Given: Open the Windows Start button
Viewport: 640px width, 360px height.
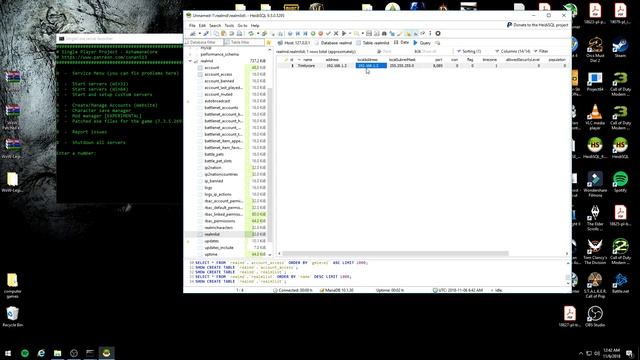Looking at the screenshot, I should click(8, 353).
